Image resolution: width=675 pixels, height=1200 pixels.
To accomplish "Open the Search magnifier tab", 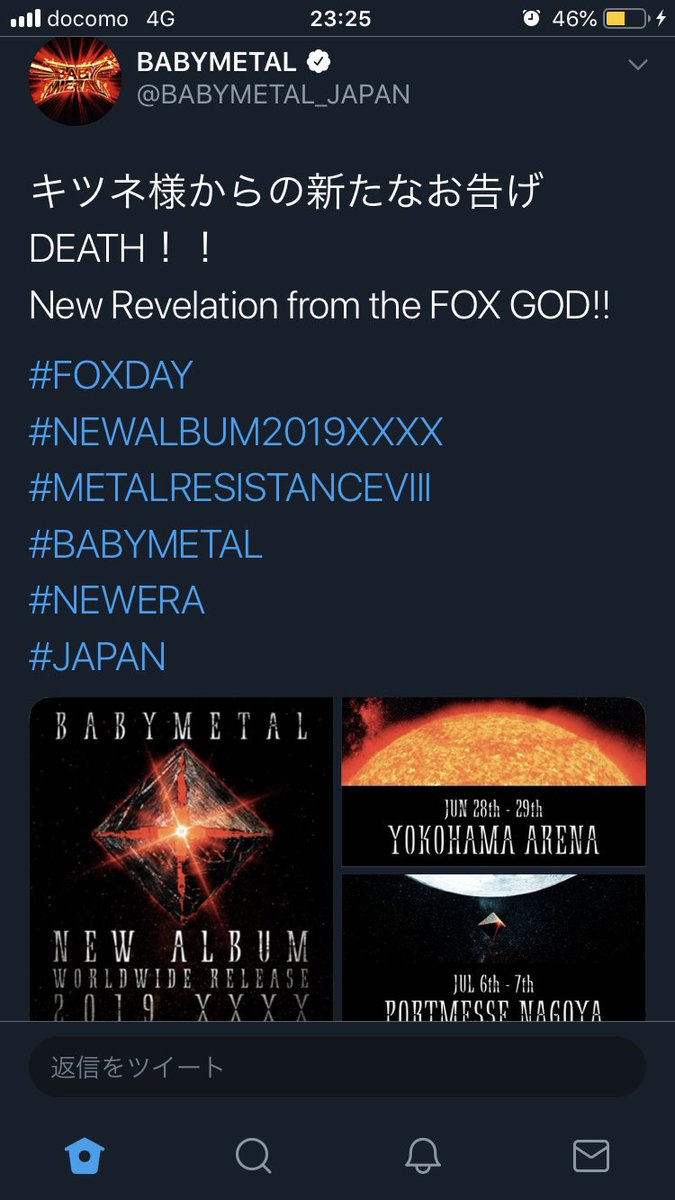I will tap(253, 1155).
